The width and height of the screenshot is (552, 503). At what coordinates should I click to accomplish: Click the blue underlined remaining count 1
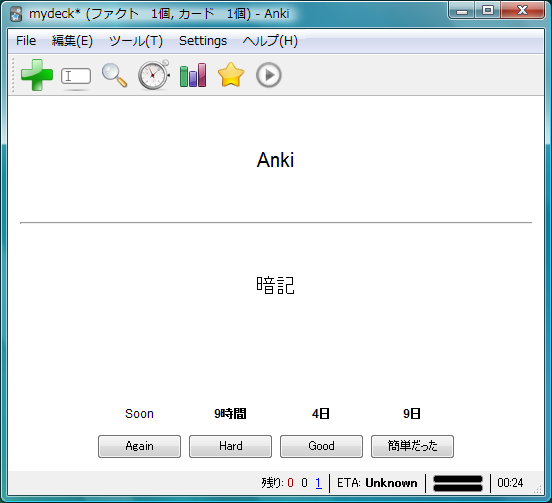click(x=319, y=483)
